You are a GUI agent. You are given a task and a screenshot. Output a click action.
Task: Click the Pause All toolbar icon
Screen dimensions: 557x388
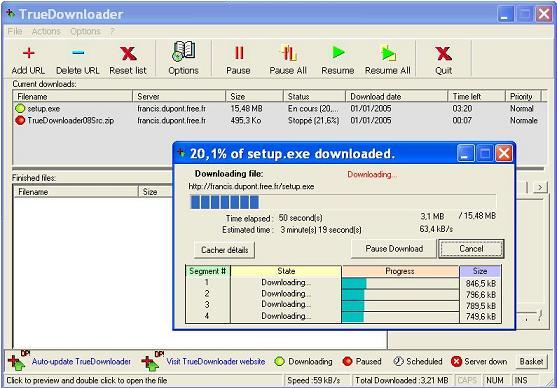pos(288,53)
